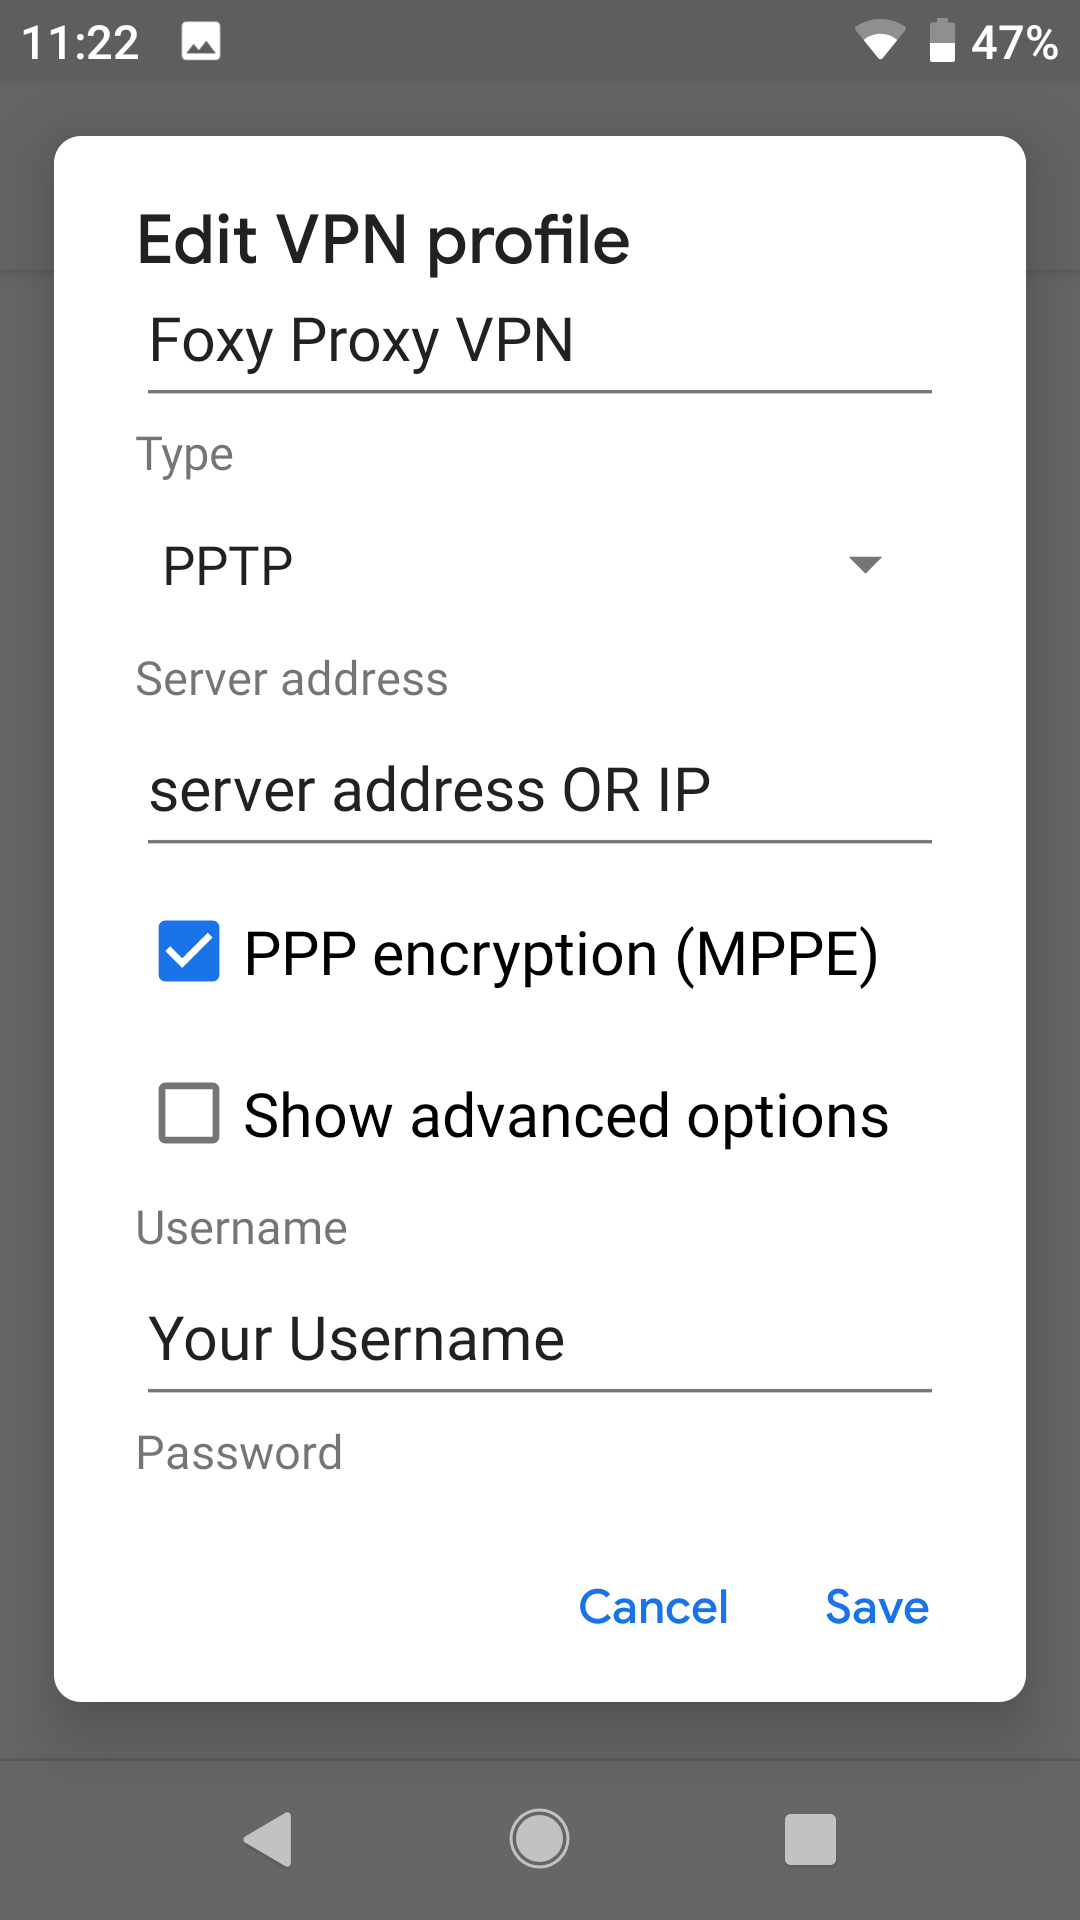This screenshot has height=1920, width=1080.
Task: Enable Show advanced options checkbox
Action: click(x=189, y=1113)
